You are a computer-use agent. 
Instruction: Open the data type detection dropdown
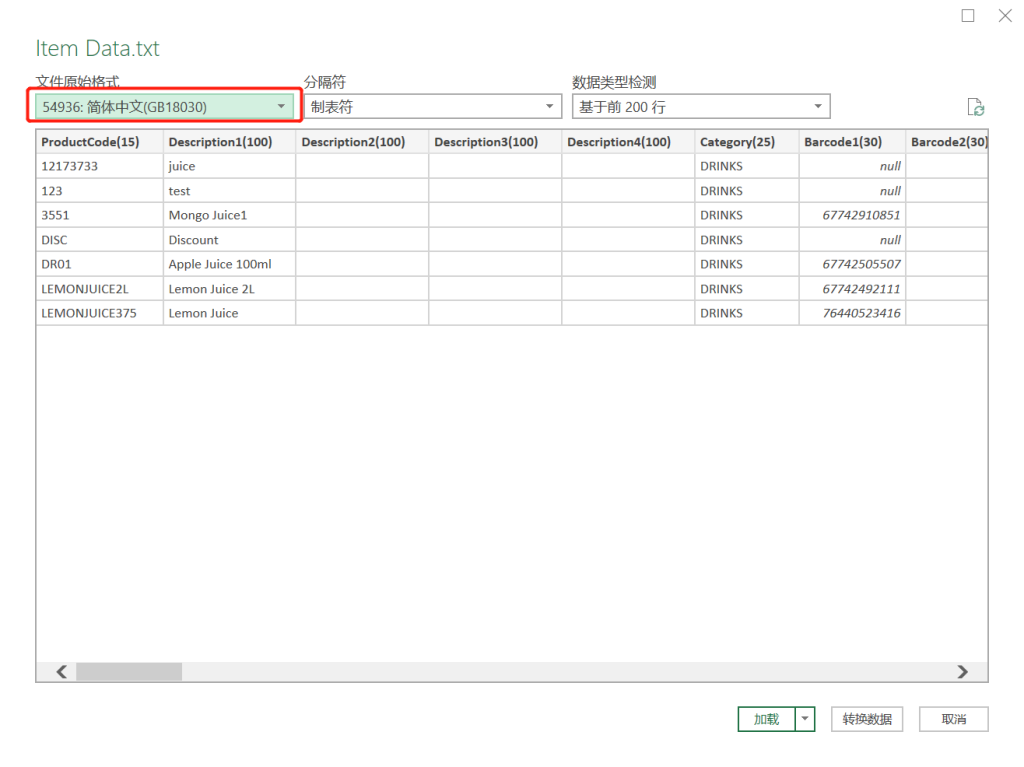700,107
